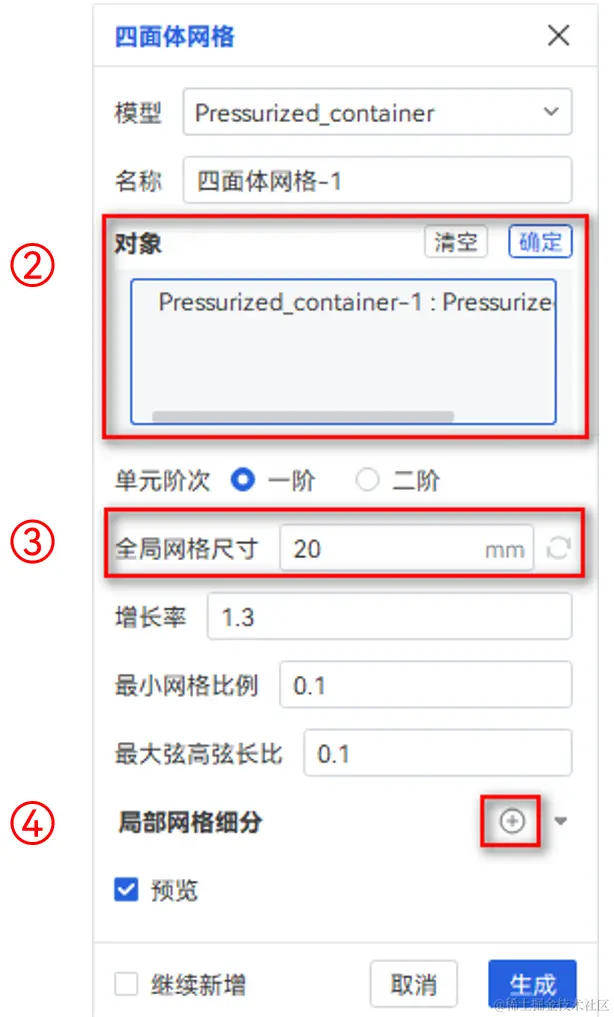Screen dimensions: 614x1017
Task: Enable the 继续新增 checkbox
Action: [x=126, y=984]
